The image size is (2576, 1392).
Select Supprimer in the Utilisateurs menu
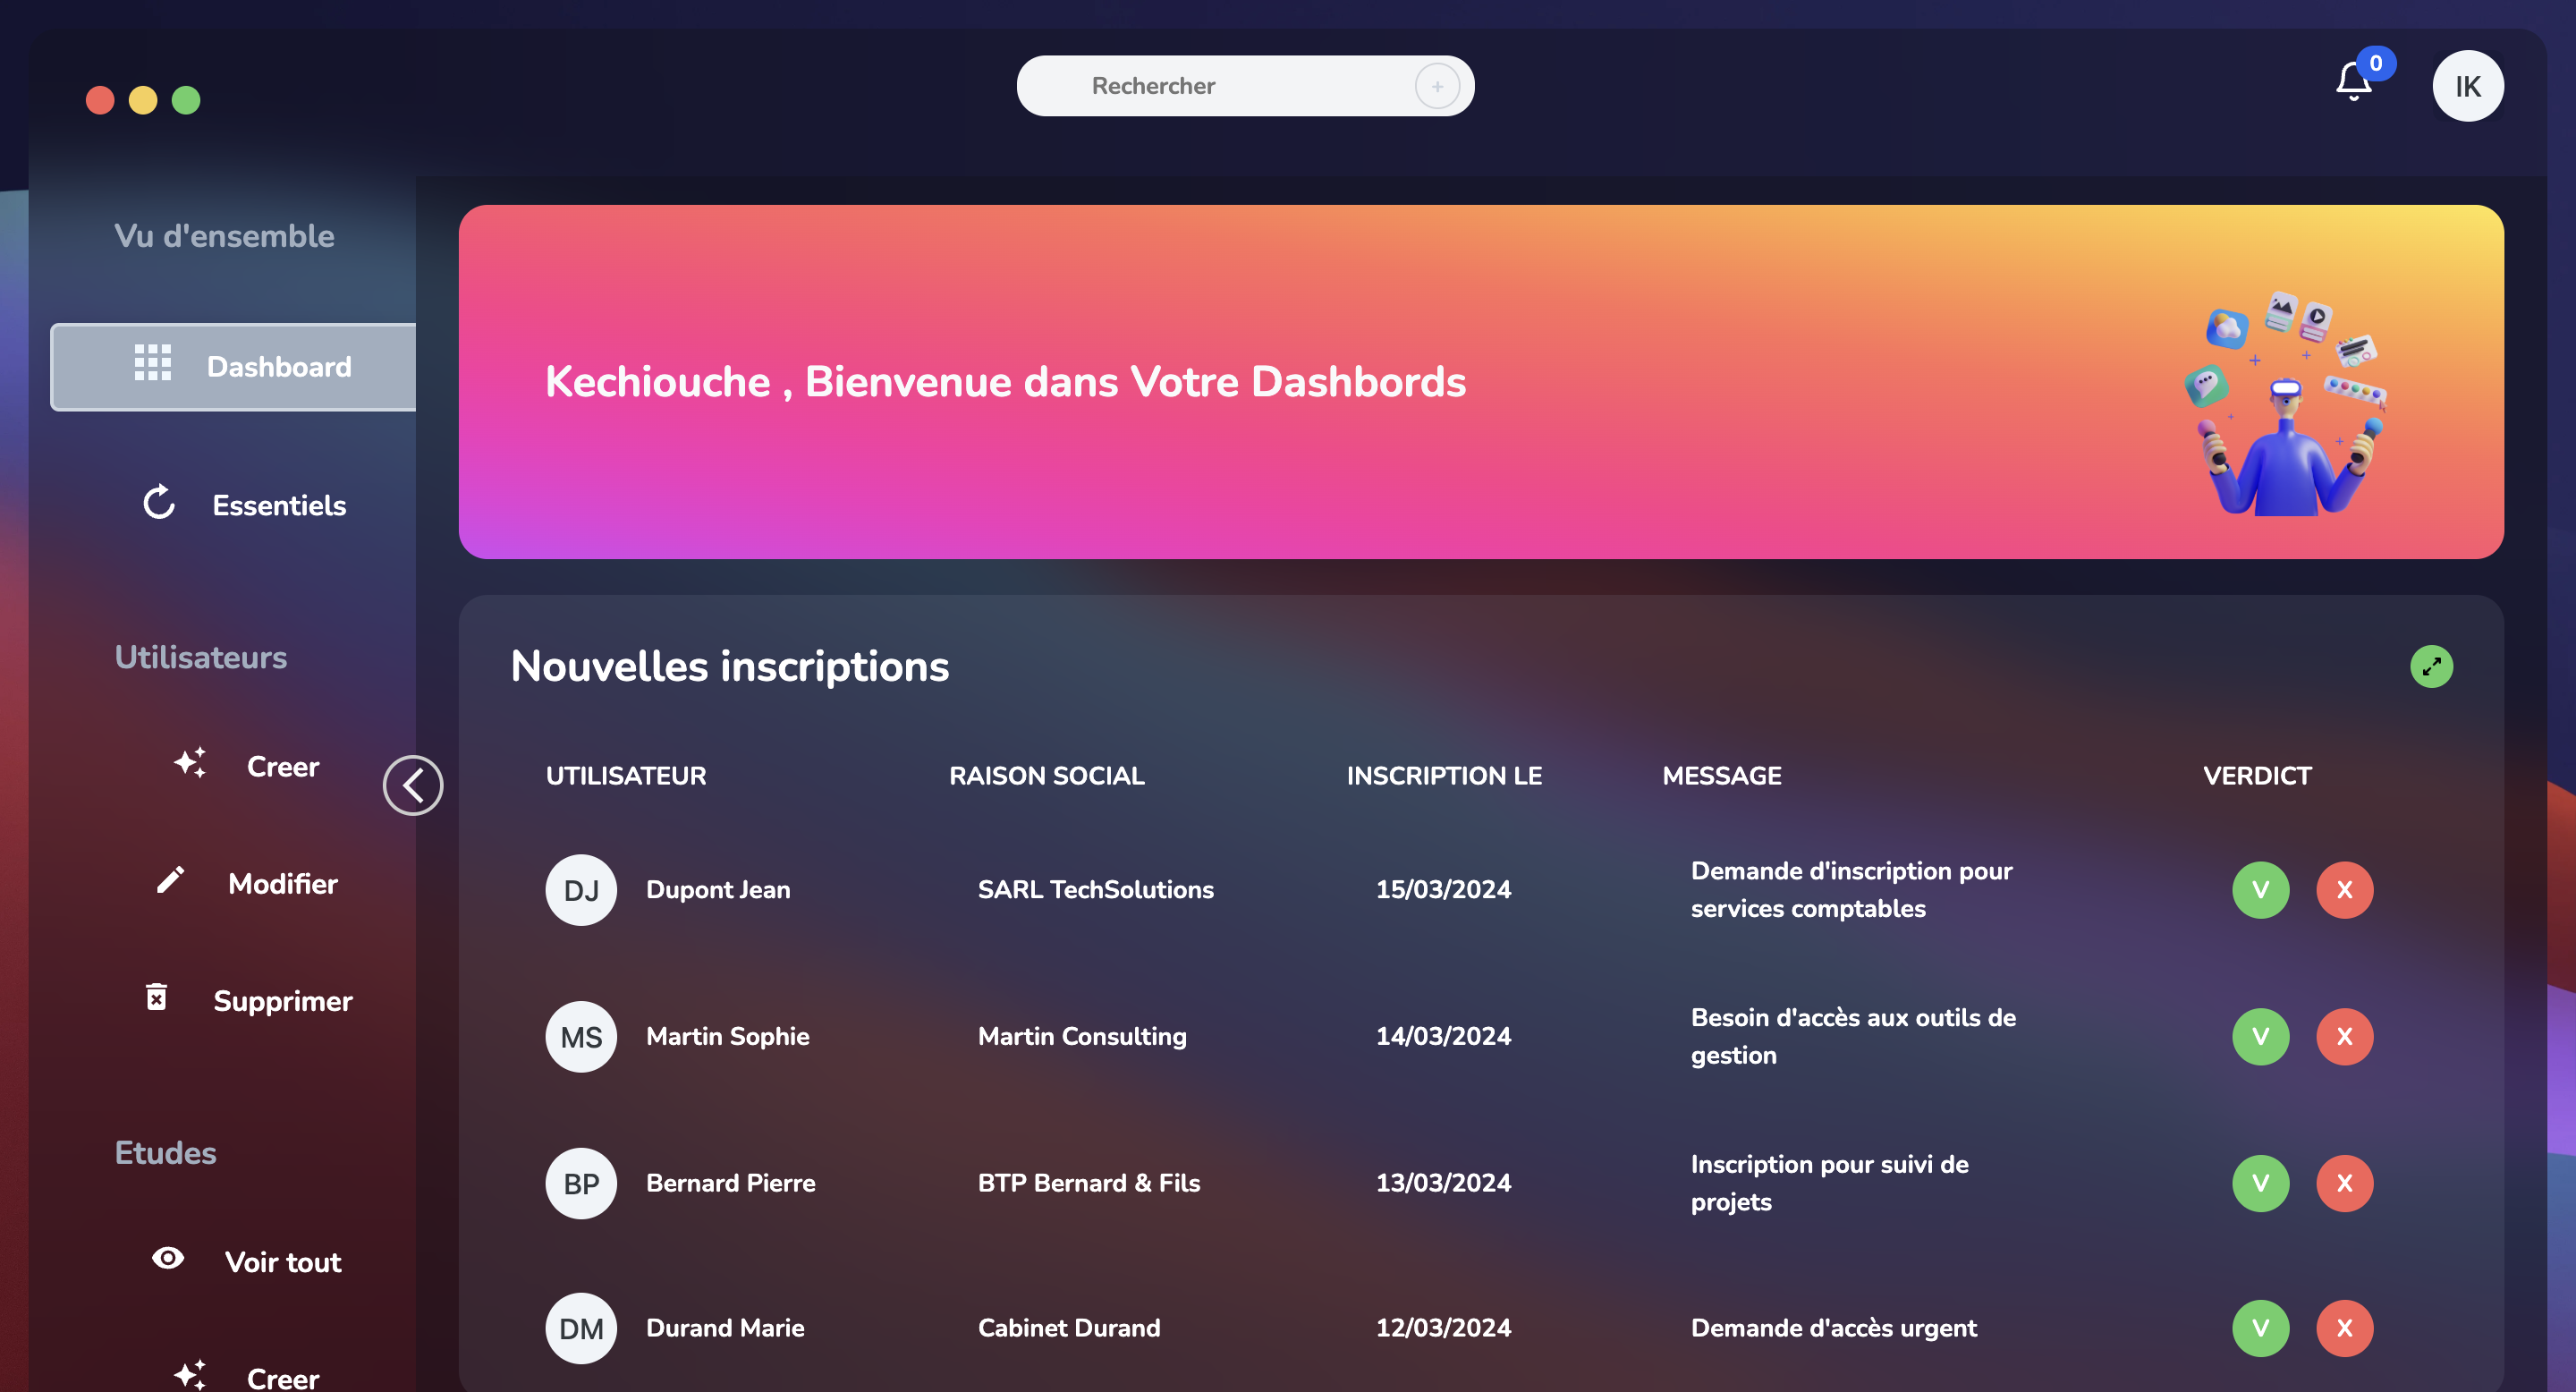point(283,1000)
